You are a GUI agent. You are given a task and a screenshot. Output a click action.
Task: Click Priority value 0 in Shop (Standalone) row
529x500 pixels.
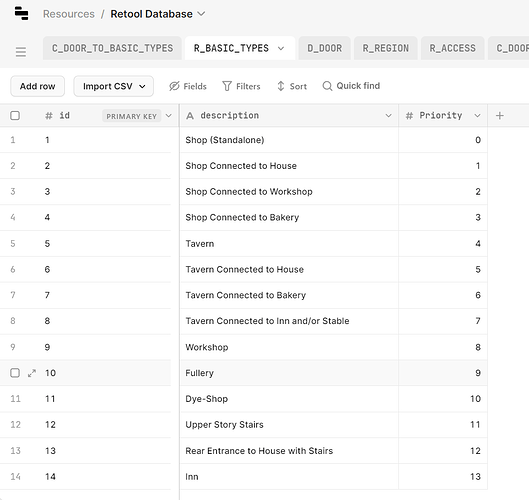[443, 140]
